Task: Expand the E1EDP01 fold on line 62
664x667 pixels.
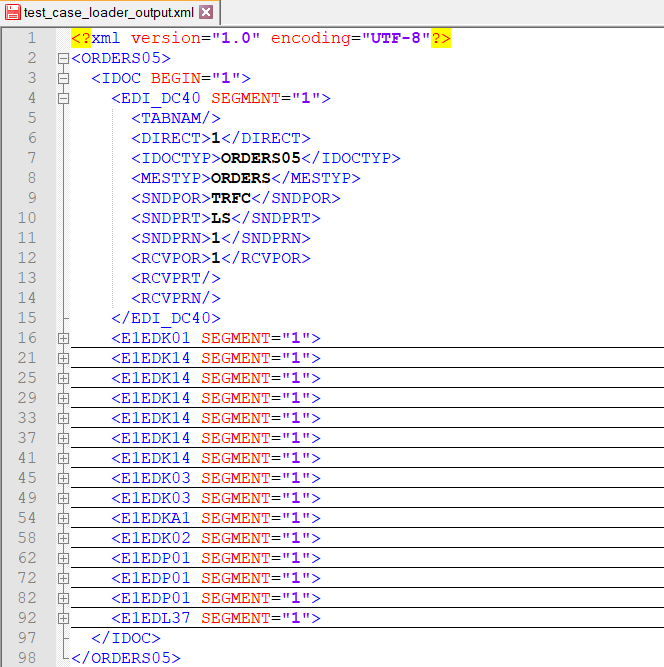Action: click(64, 558)
